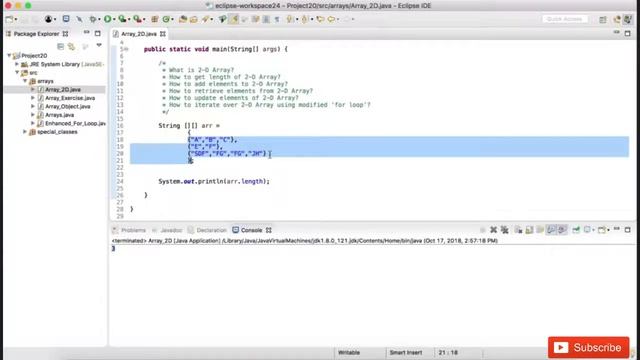Click the New Java Class green icon
640x360 pixels.
point(166,19)
